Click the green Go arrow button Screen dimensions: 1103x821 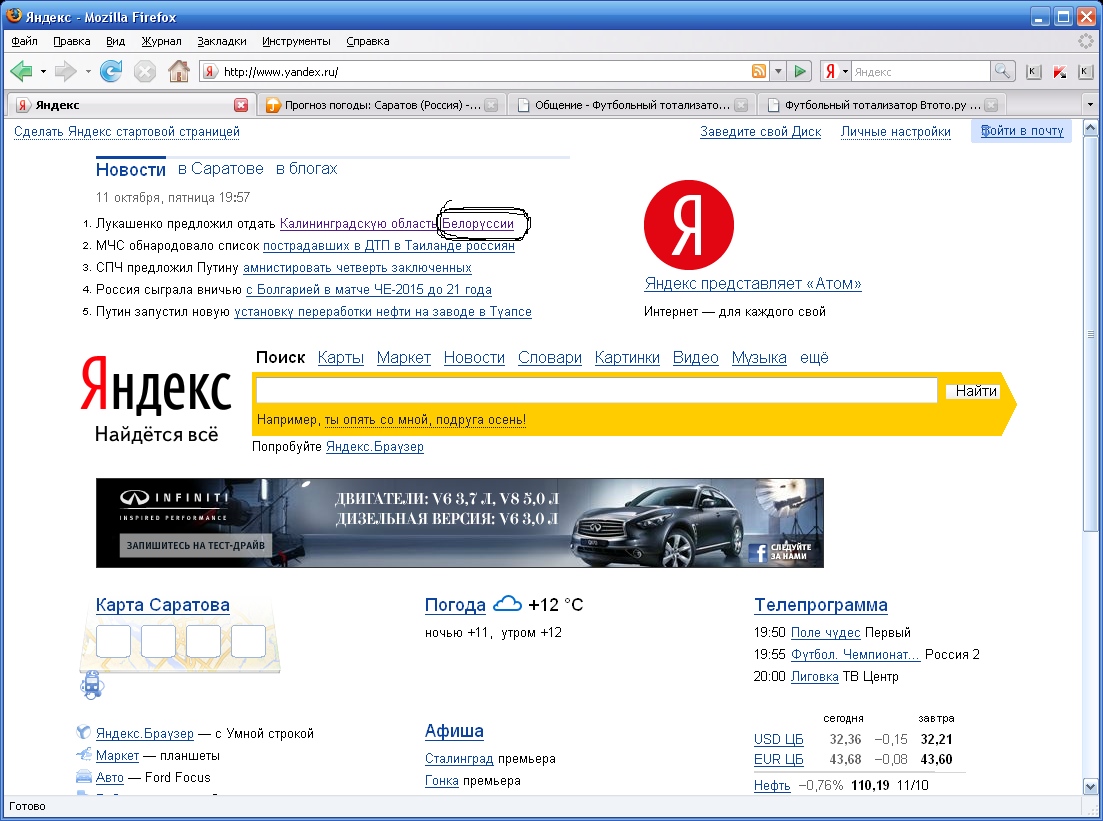800,71
